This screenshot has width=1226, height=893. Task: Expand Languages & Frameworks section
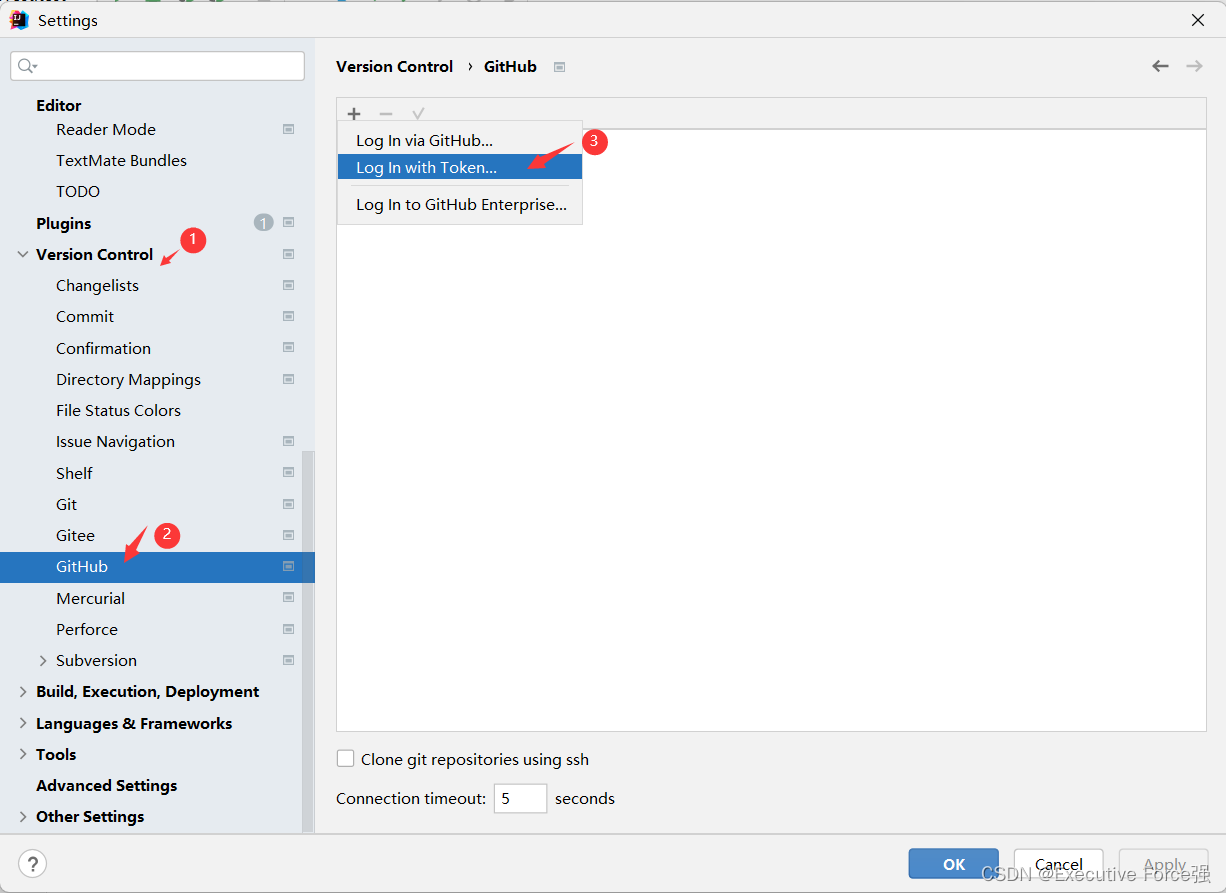23,723
